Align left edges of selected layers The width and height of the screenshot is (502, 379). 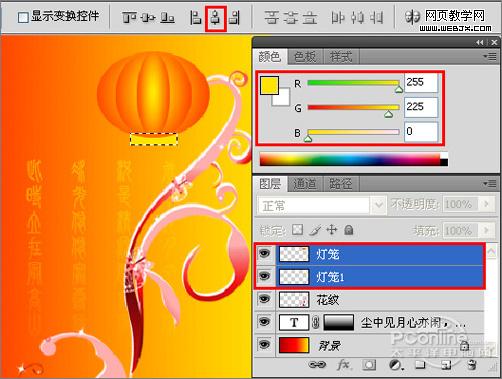coord(196,17)
